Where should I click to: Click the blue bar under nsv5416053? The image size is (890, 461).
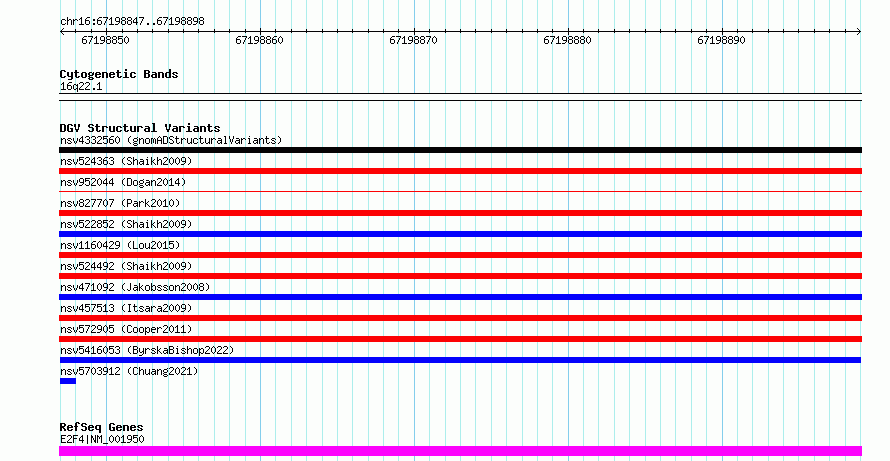460,360
